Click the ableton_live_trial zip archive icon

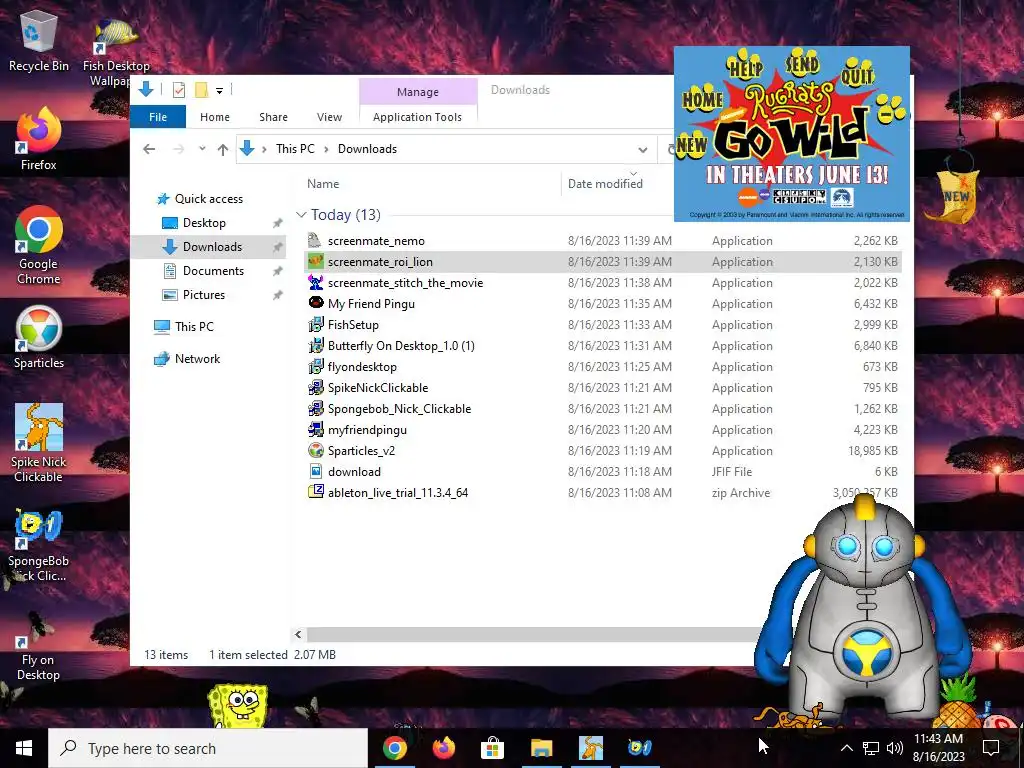click(315, 492)
